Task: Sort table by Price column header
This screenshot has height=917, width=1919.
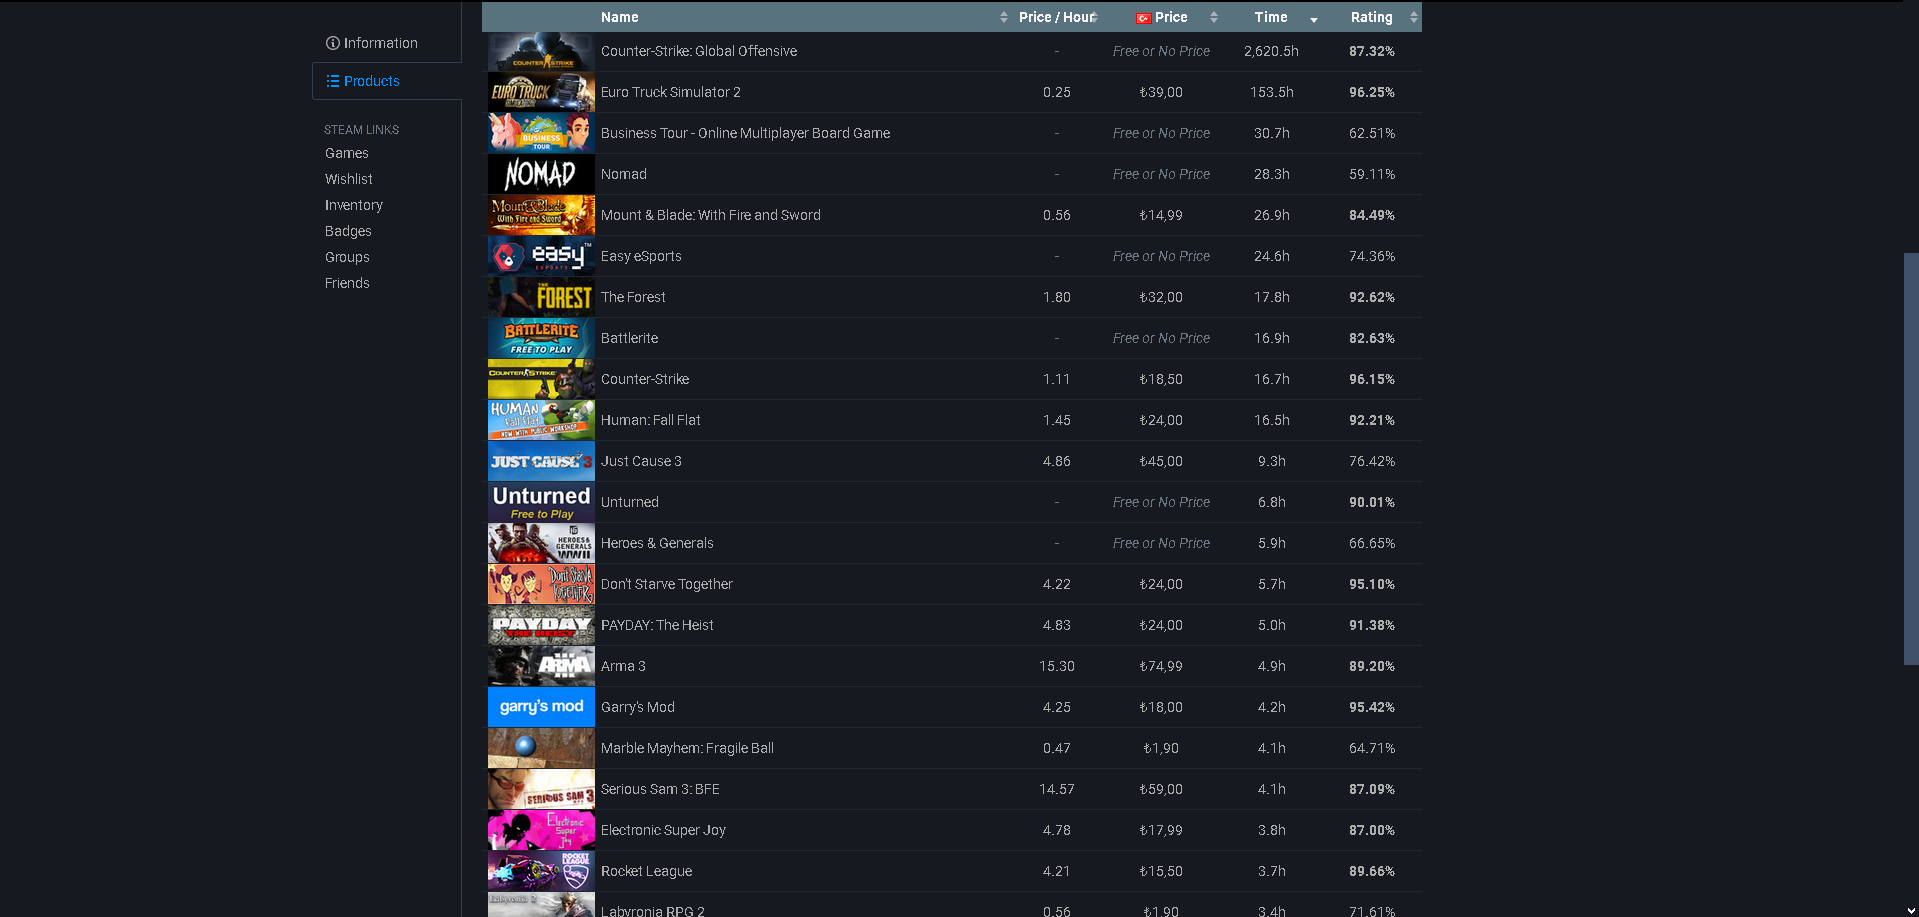Action: pyautogui.click(x=1171, y=17)
